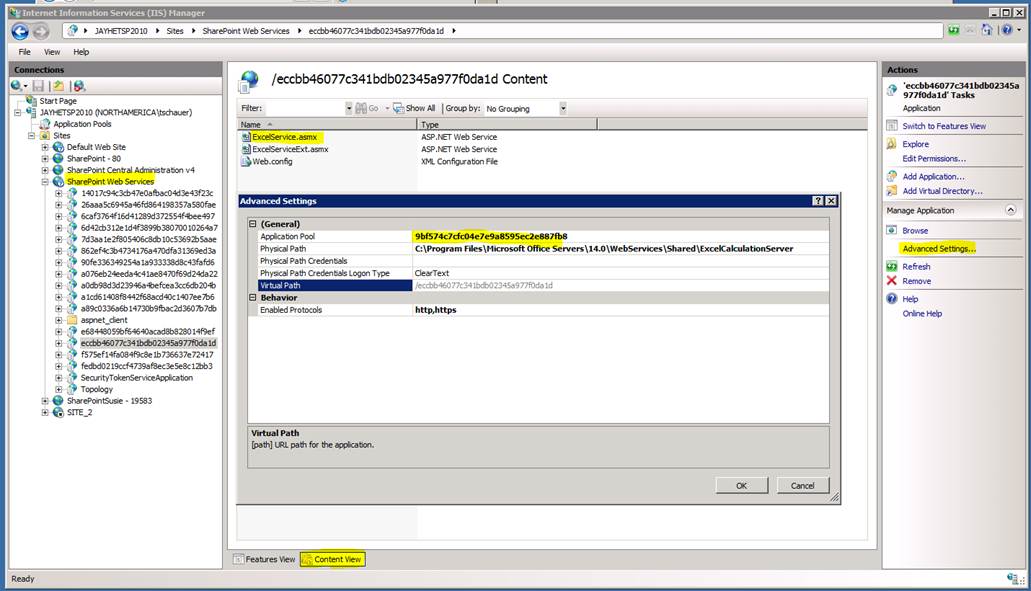Viewport: 1031px width, 591px height.
Task: Sort by the Type column header
Action: (508, 124)
